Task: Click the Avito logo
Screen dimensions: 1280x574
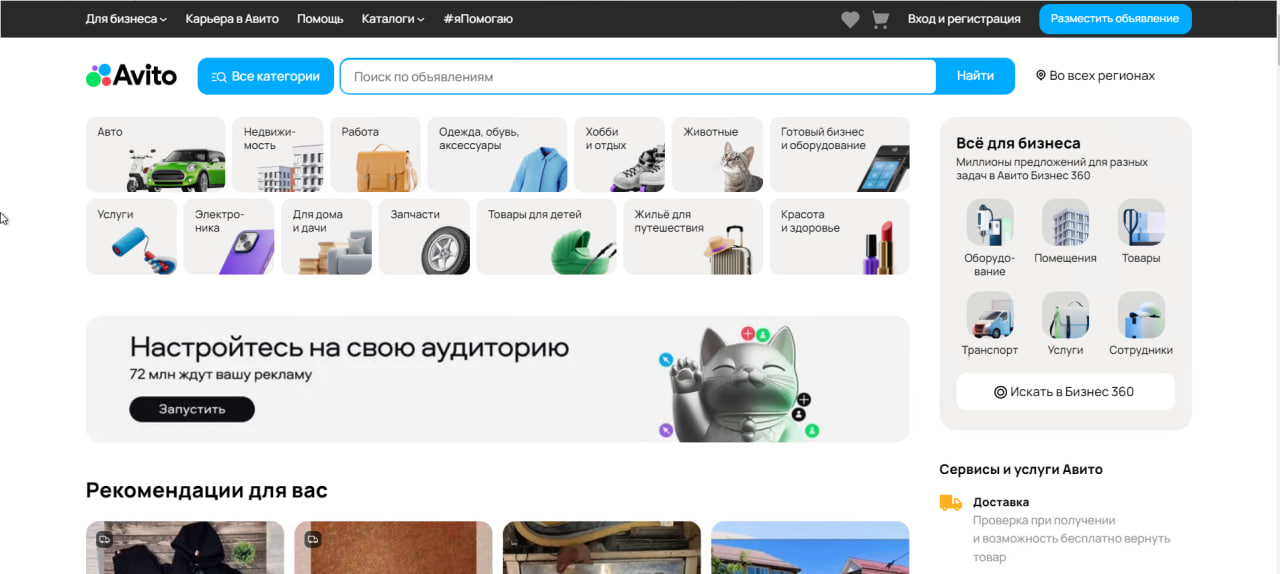Action: pyautogui.click(x=131, y=76)
